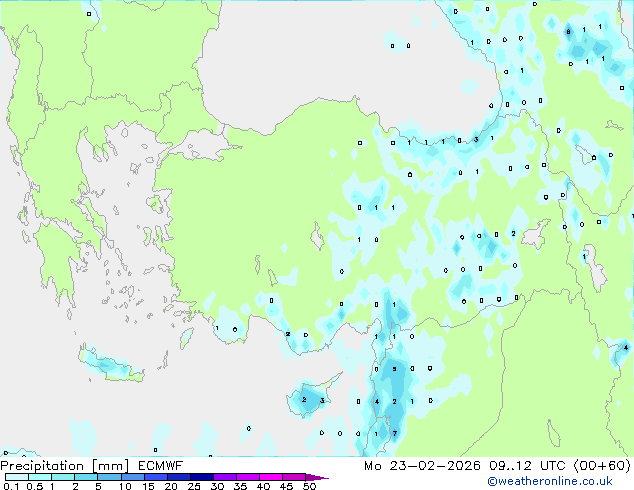Select the 0.1–0.5 mm legend color swatch

17,477
